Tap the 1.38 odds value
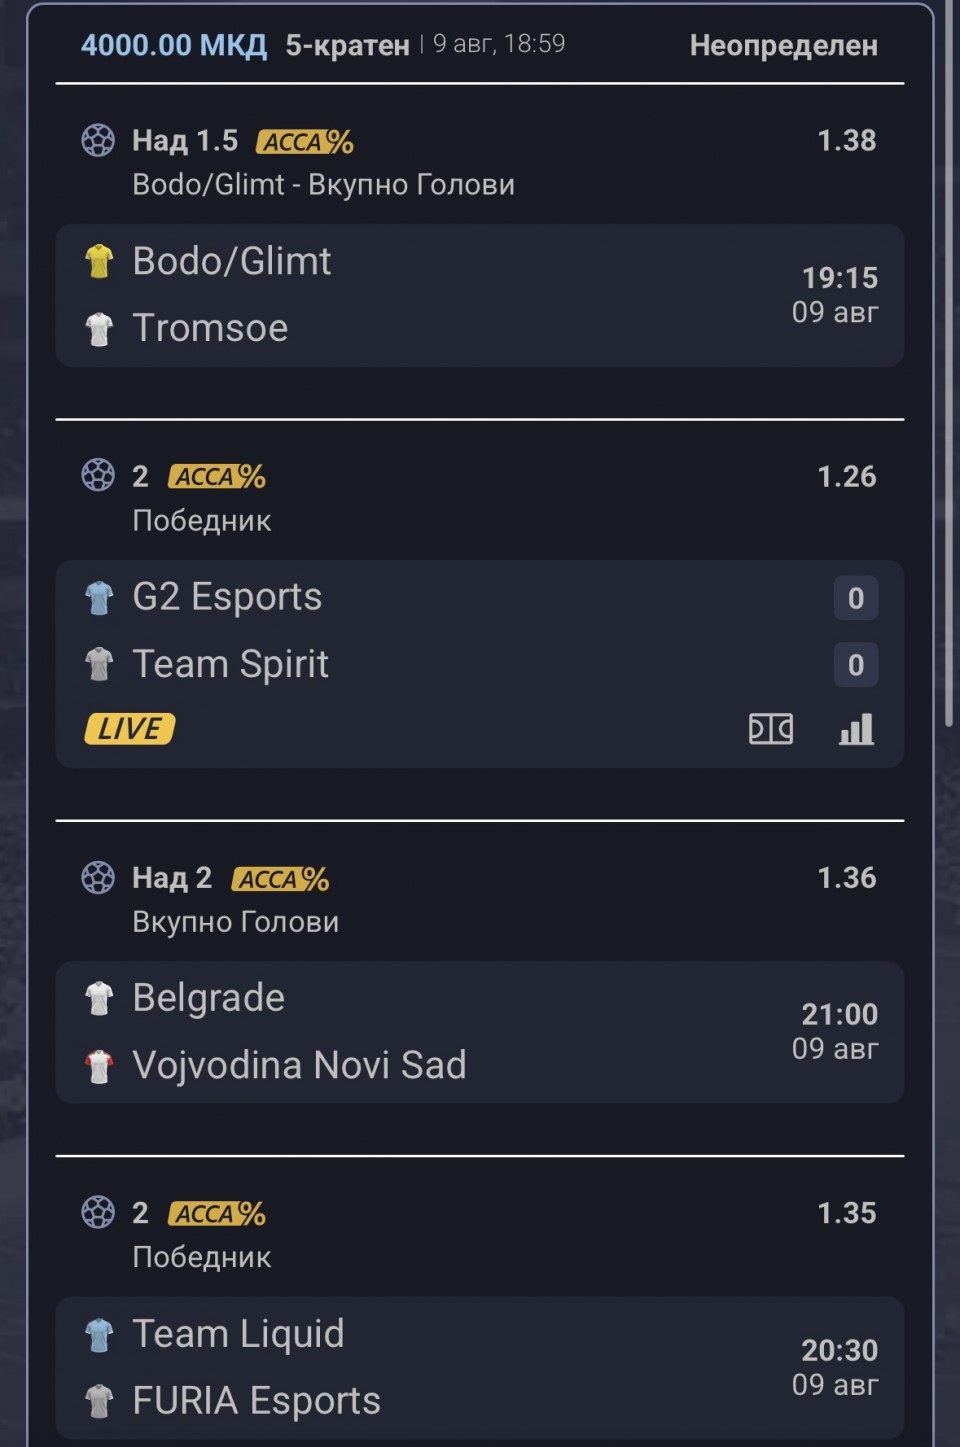The width and height of the screenshot is (960, 1447). click(x=847, y=140)
